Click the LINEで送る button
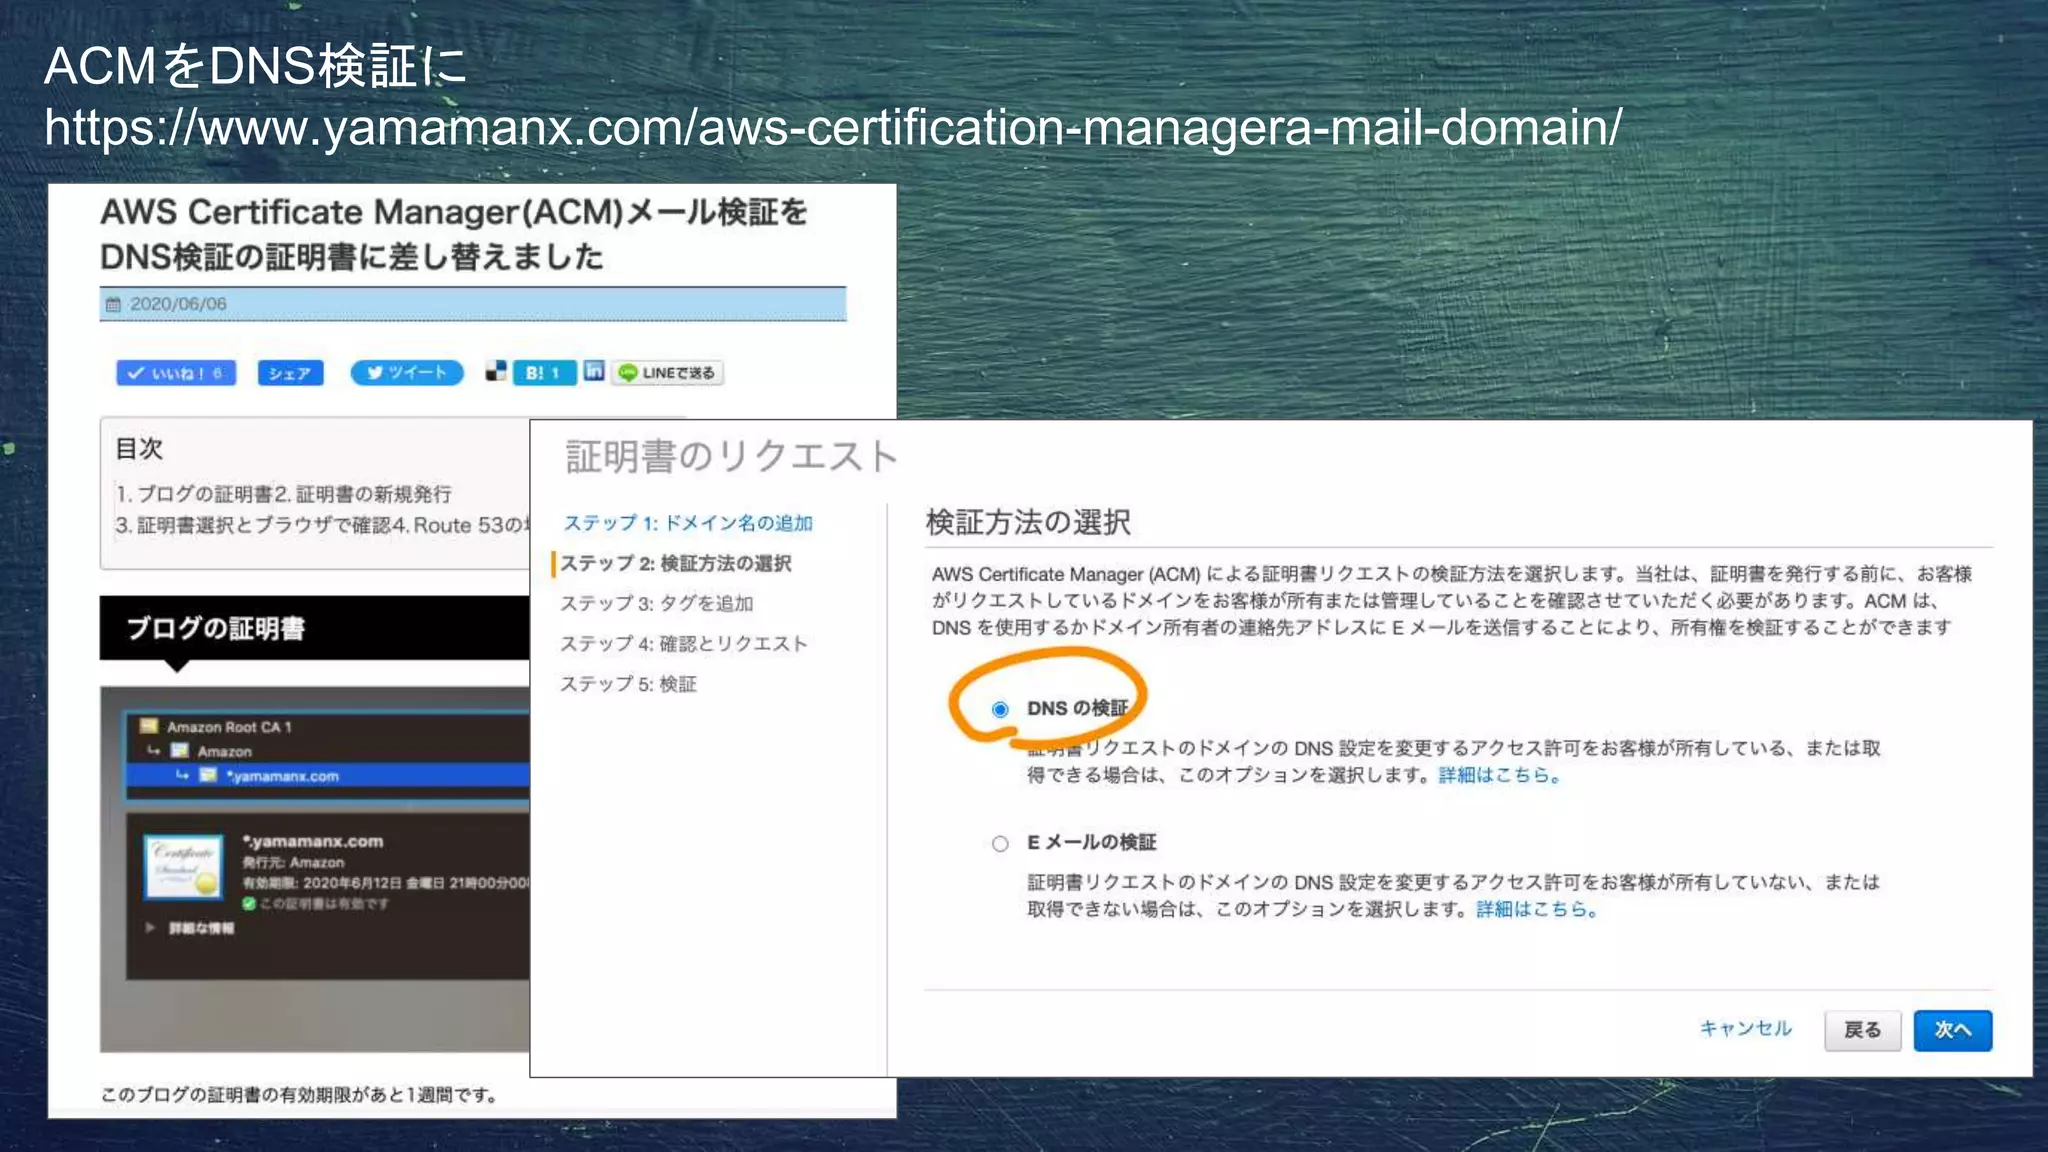The width and height of the screenshot is (2048, 1152). coord(668,373)
